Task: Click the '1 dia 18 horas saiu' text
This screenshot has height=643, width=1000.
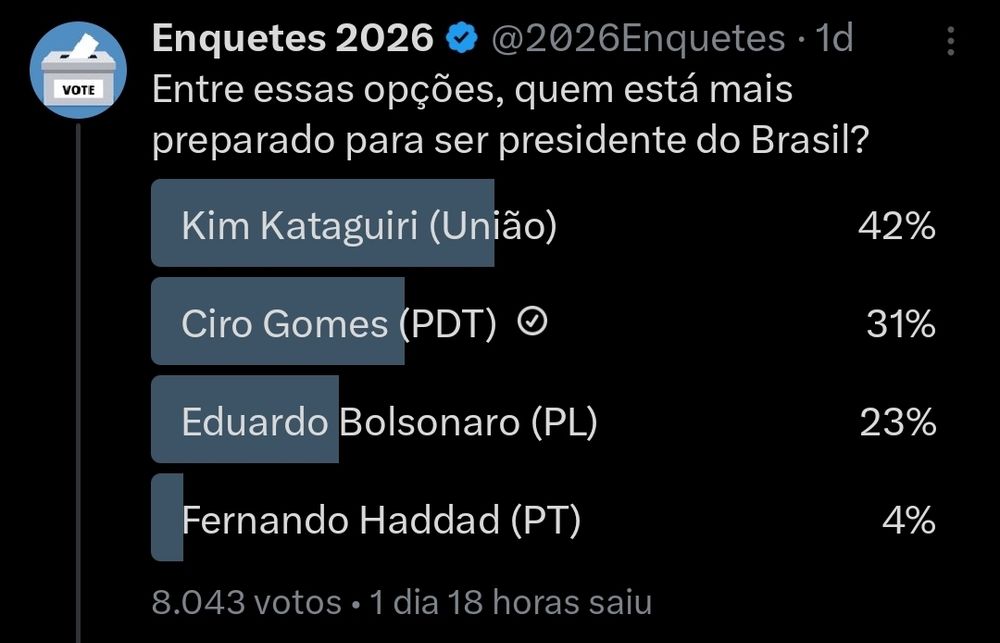Action: (x=510, y=602)
